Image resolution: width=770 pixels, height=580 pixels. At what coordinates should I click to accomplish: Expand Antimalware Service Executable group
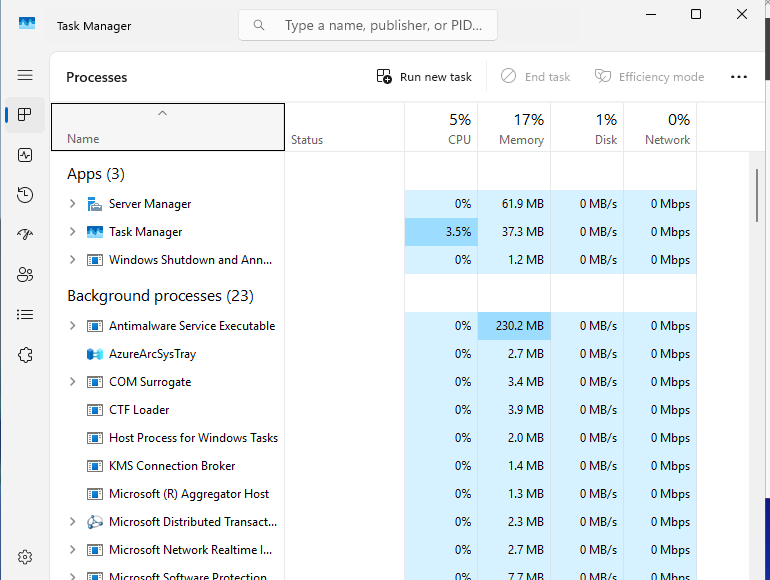point(73,326)
